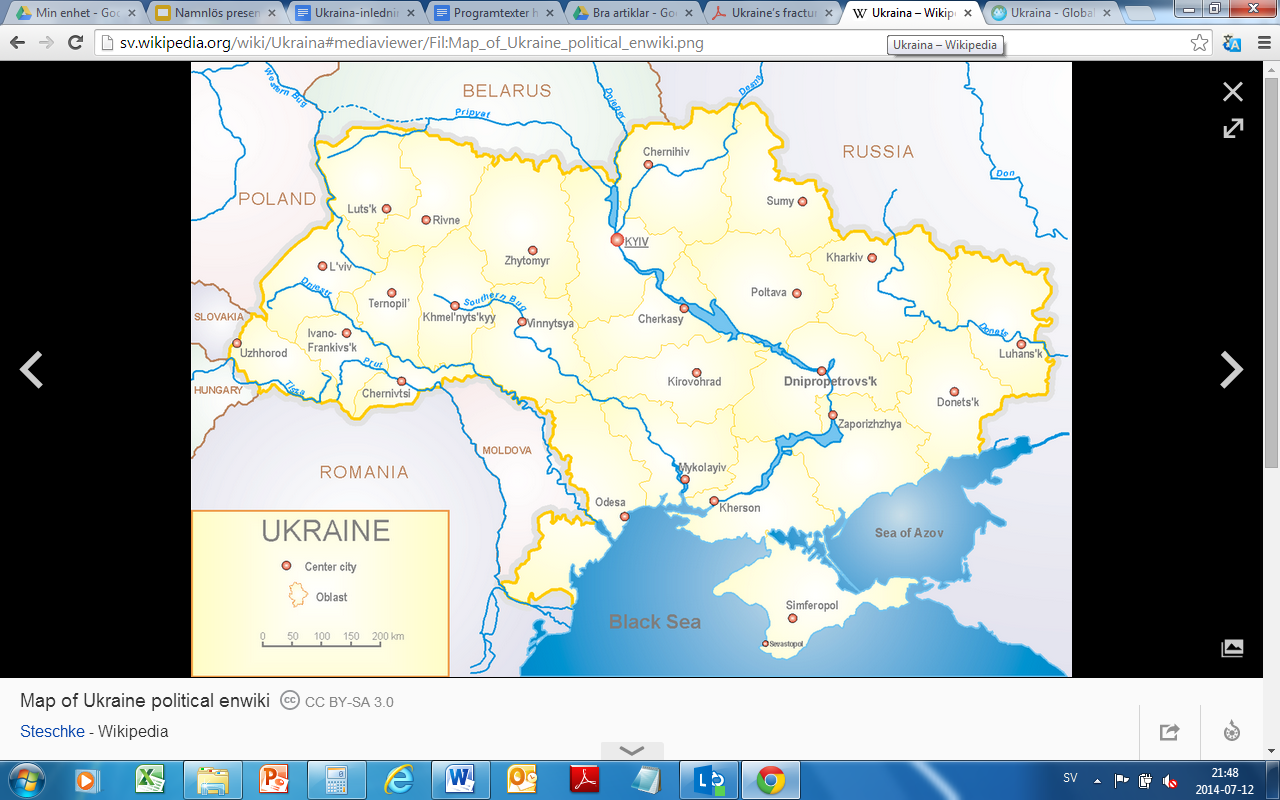Open the CC BY-SA 3.0 license link
This screenshot has height=800, width=1280.
point(349,702)
